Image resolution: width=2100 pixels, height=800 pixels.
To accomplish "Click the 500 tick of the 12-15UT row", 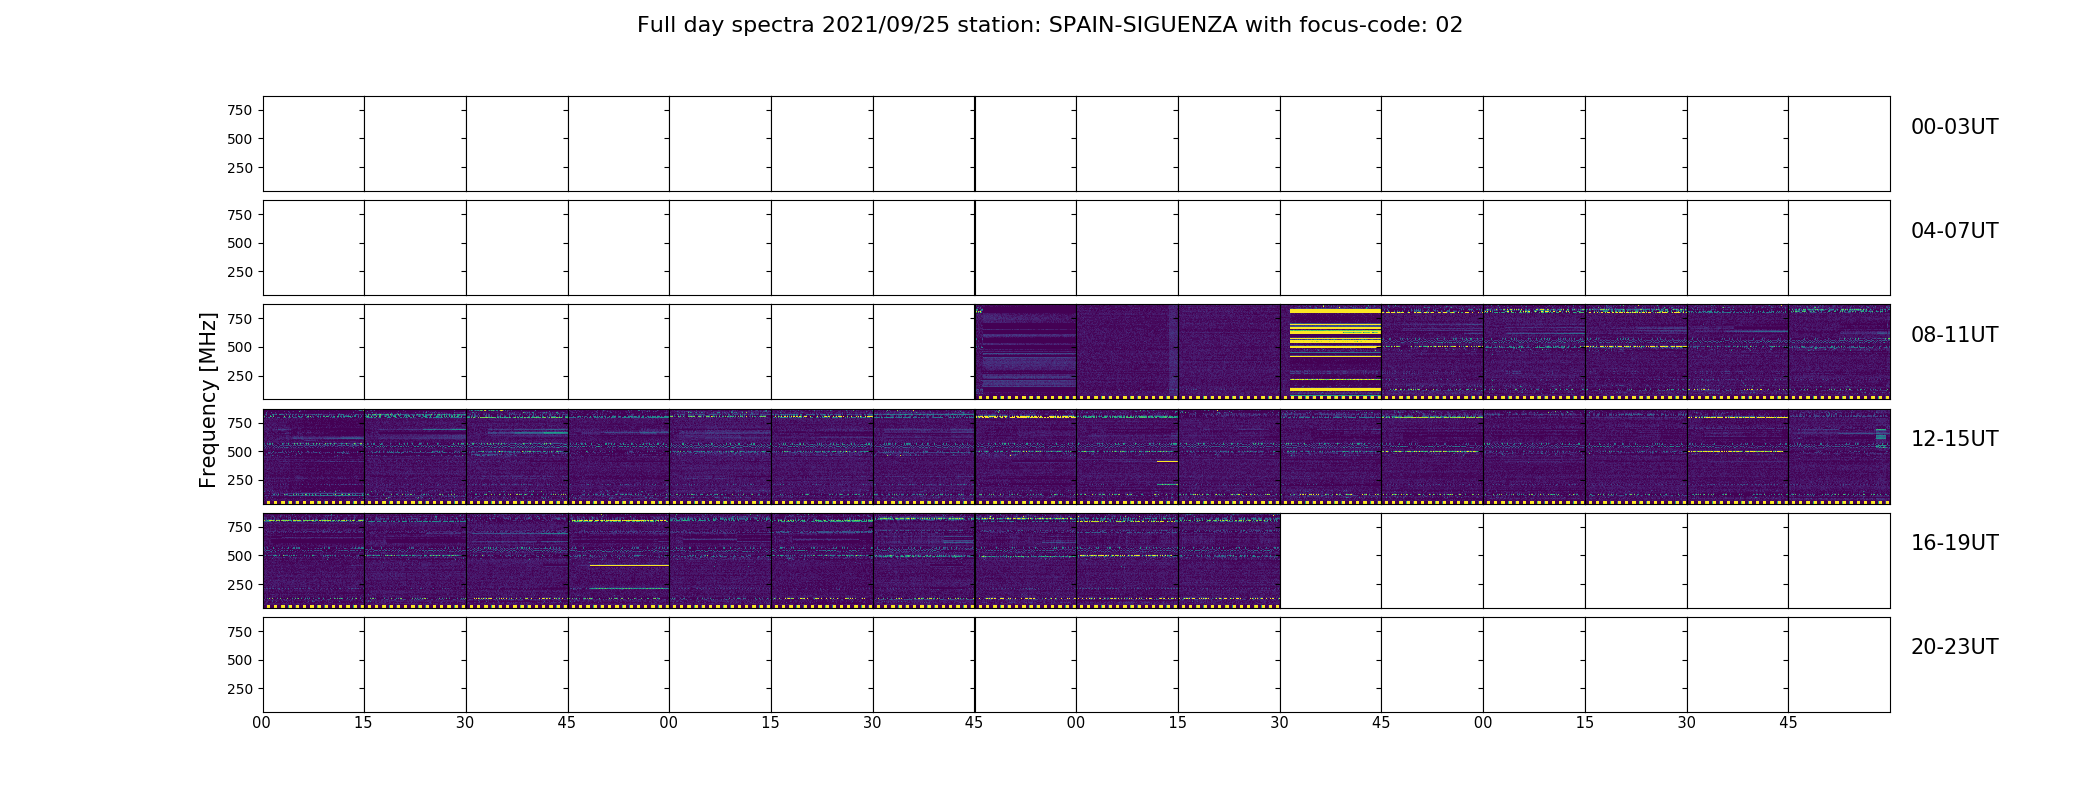I will click(240, 452).
